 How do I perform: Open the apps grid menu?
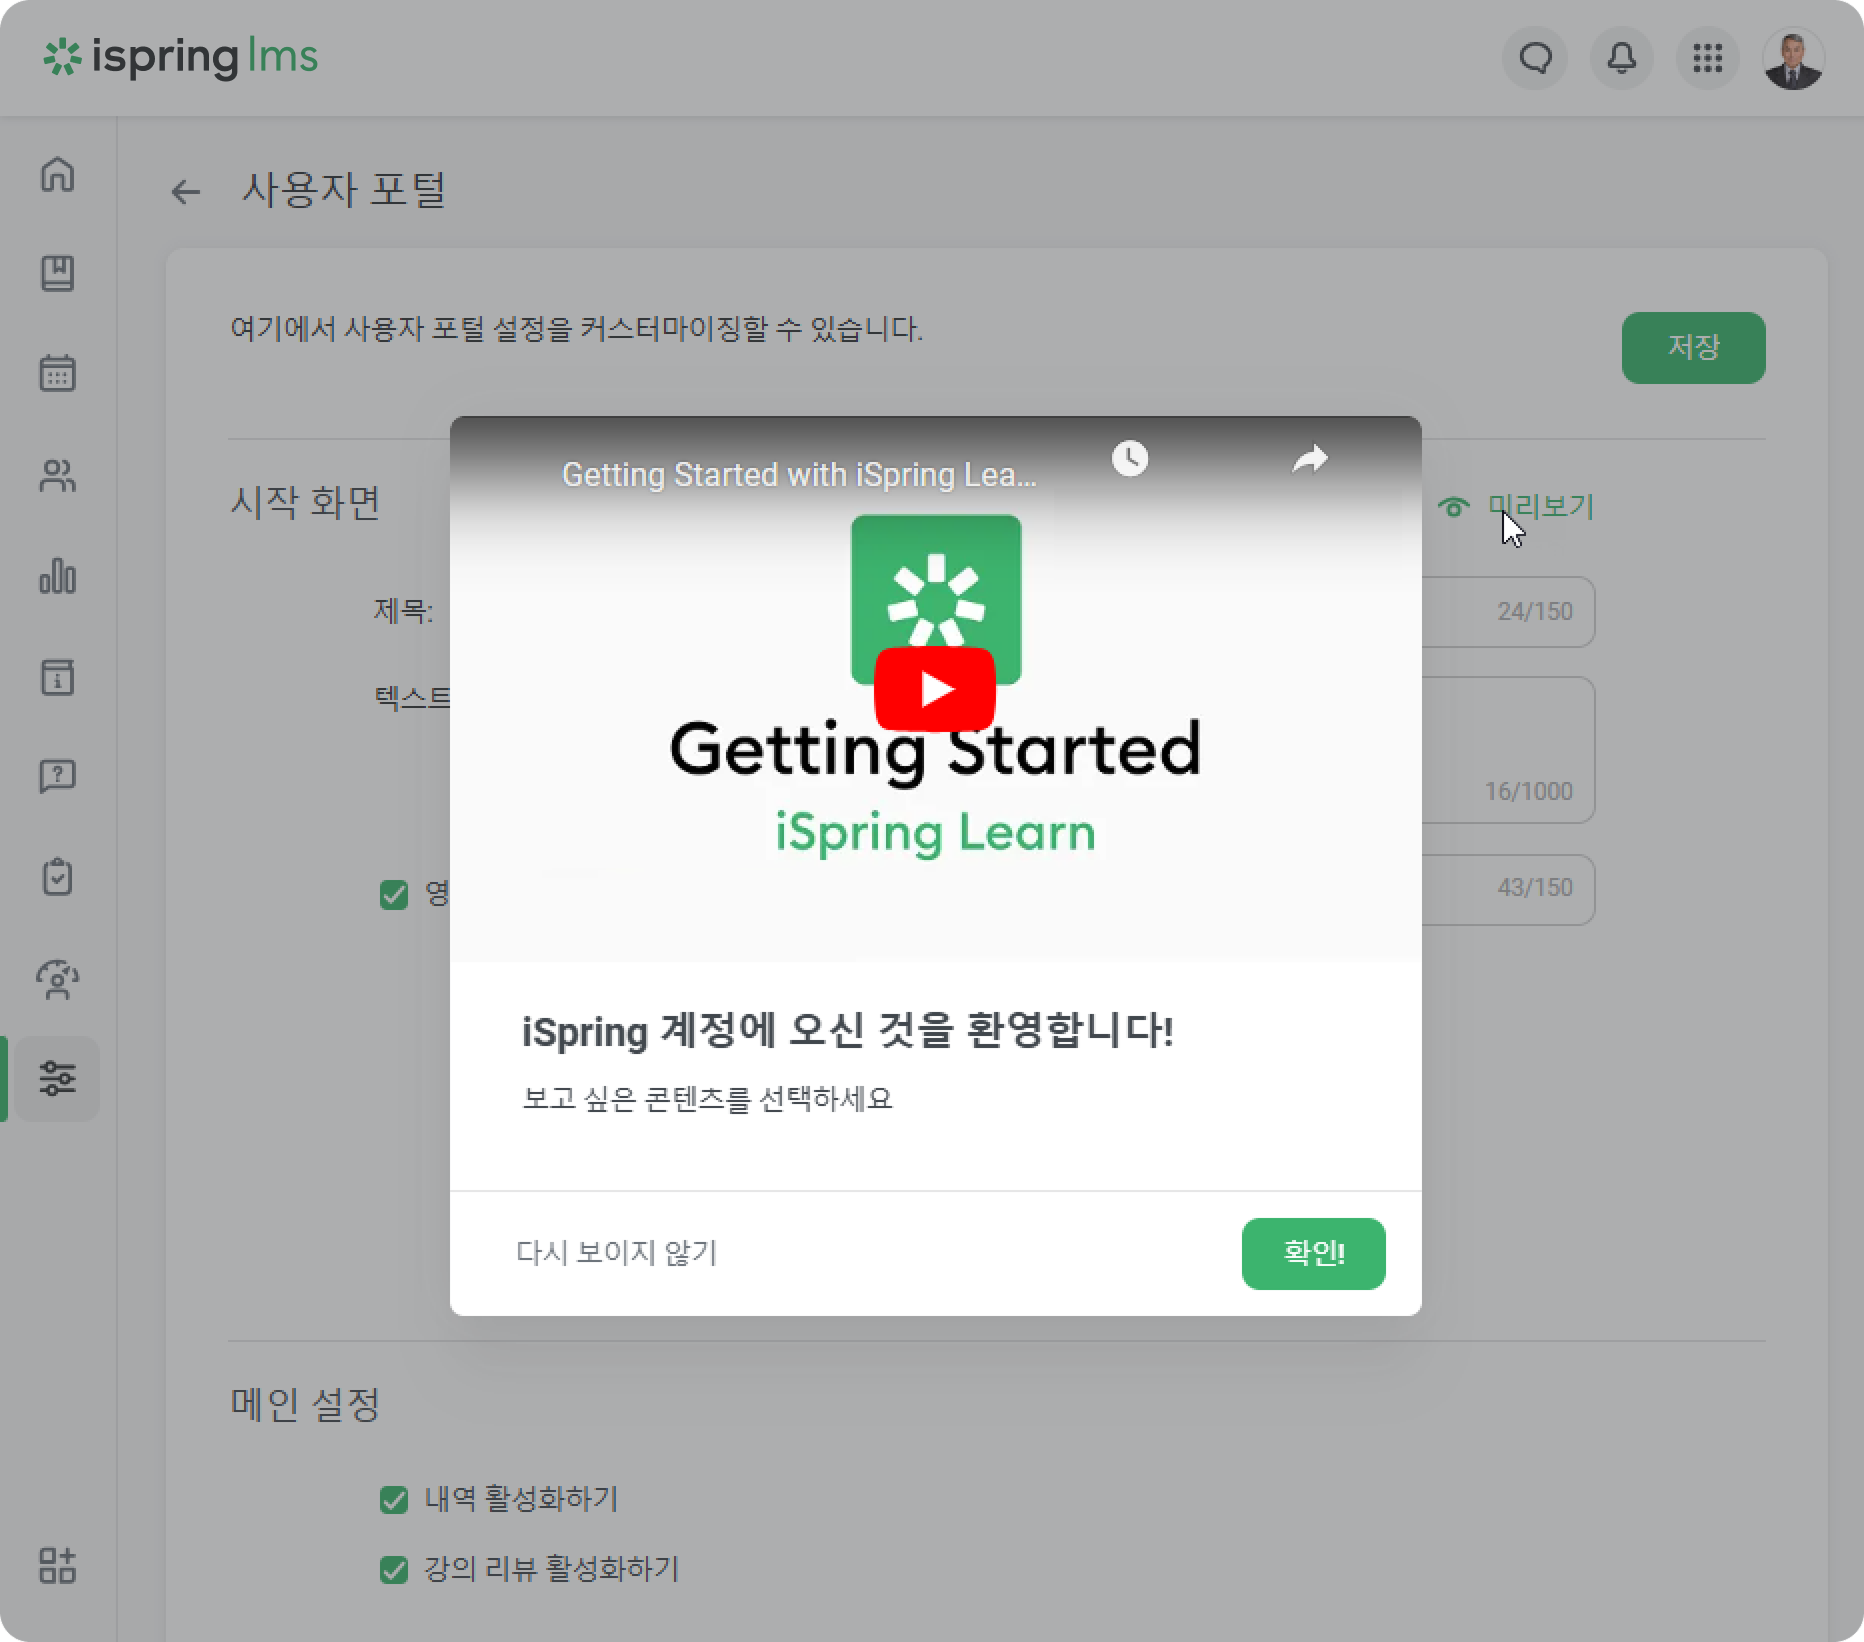(x=1707, y=58)
